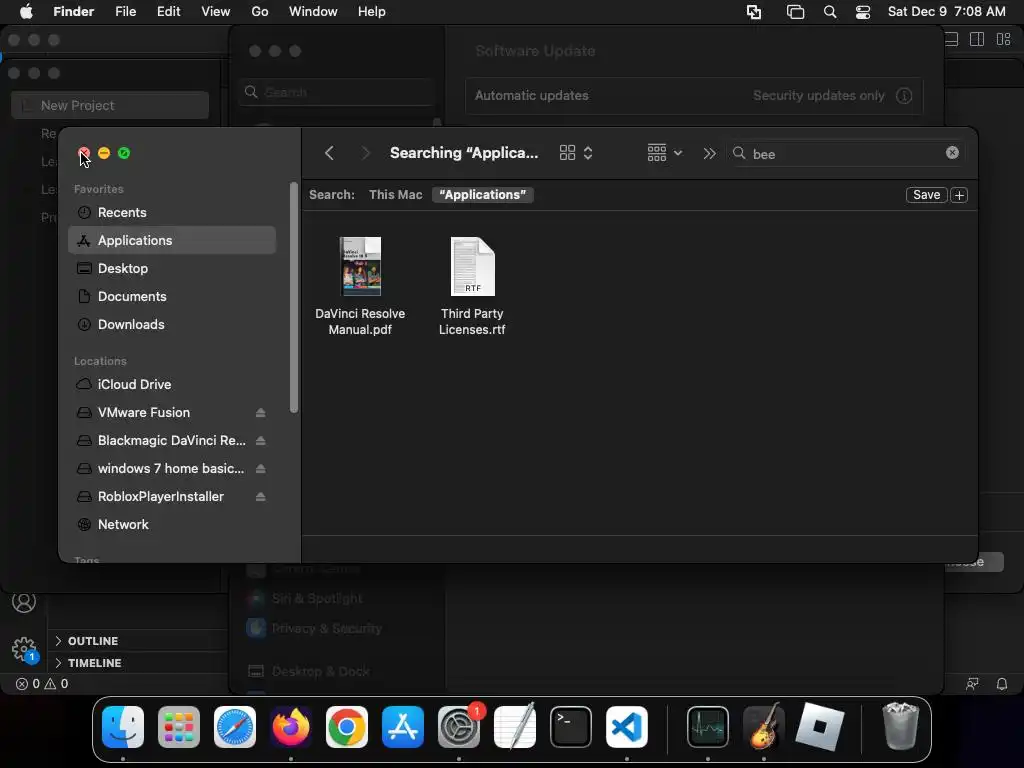Open Safari from the Dock
This screenshot has height=768, width=1024.
coord(235,727)
